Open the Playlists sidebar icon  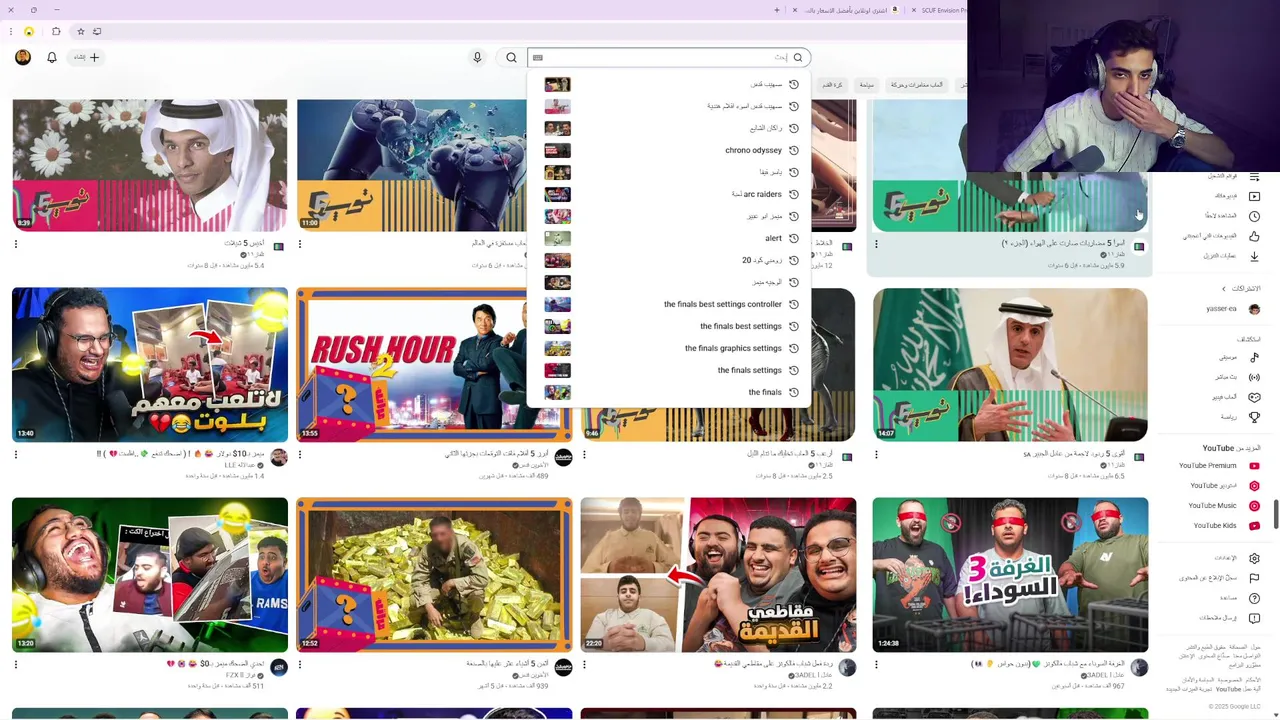[1254, 176]
